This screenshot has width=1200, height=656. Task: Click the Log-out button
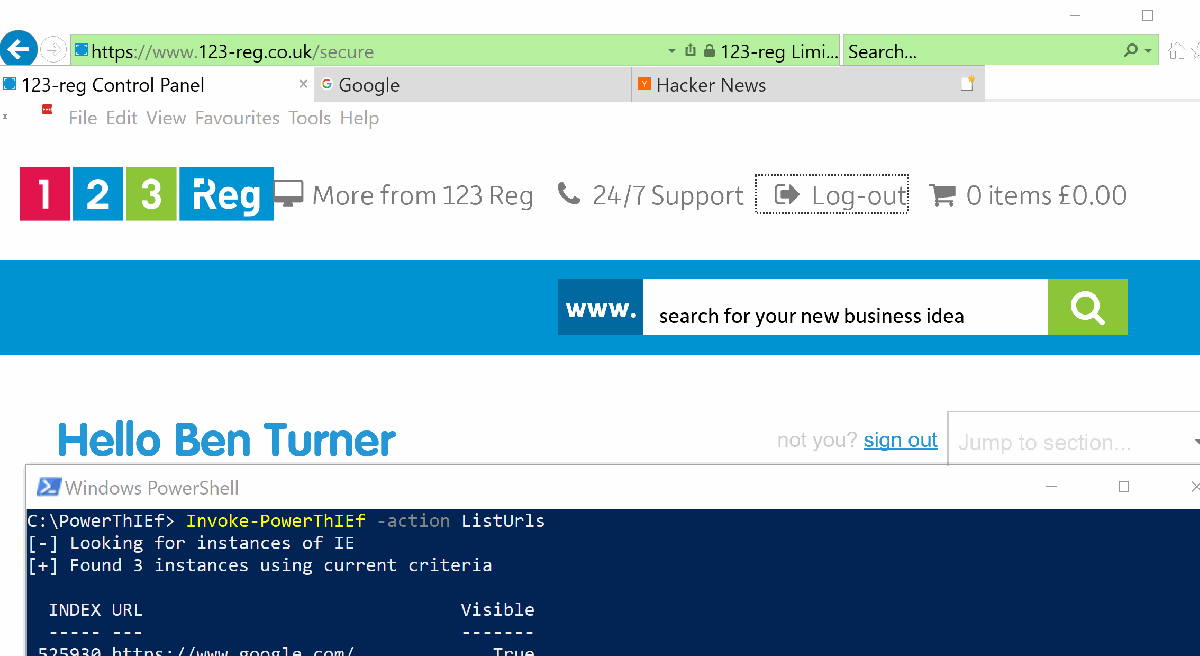832,195
